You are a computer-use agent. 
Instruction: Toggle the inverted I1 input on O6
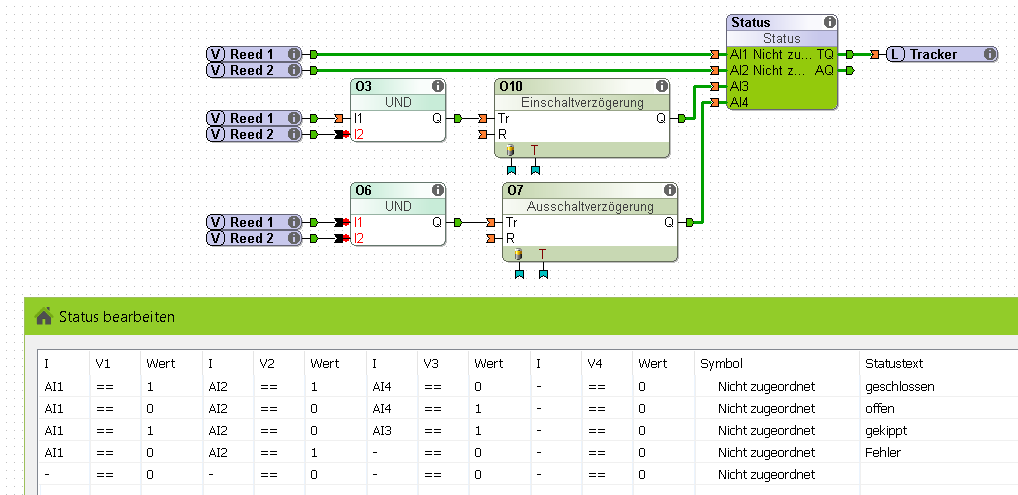[342, 222]
